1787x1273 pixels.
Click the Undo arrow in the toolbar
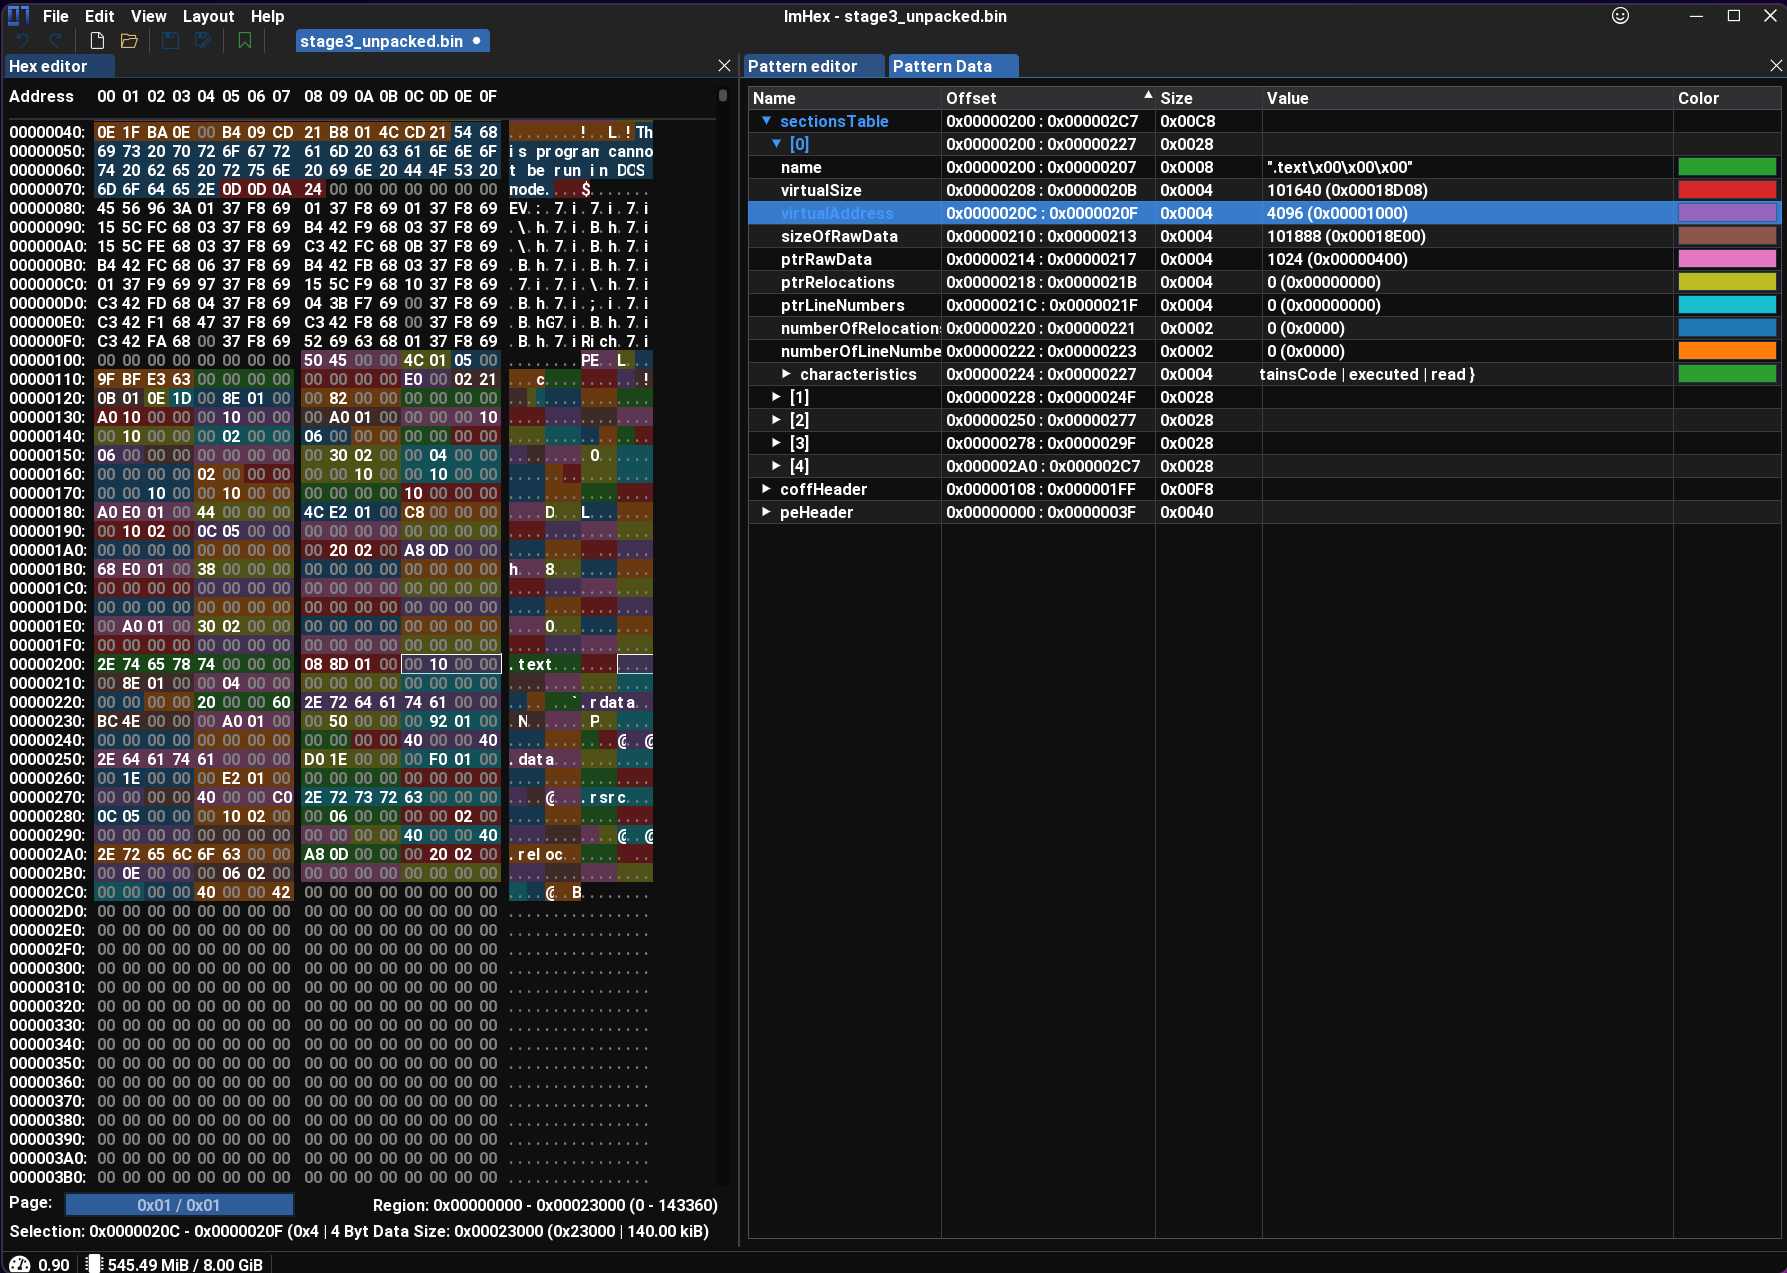coord(23,41)
